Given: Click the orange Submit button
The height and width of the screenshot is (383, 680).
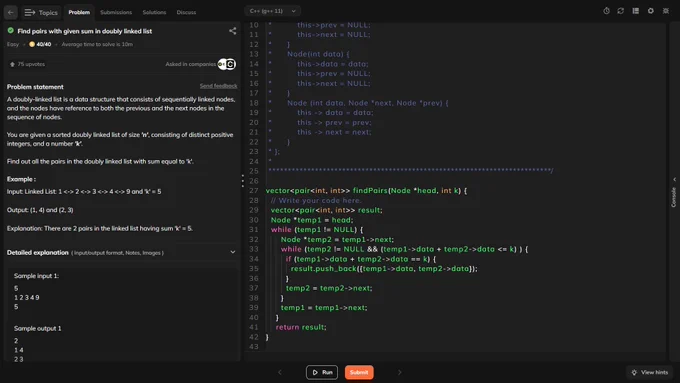Looking at the screenshot, I should [x=359, y=372].
